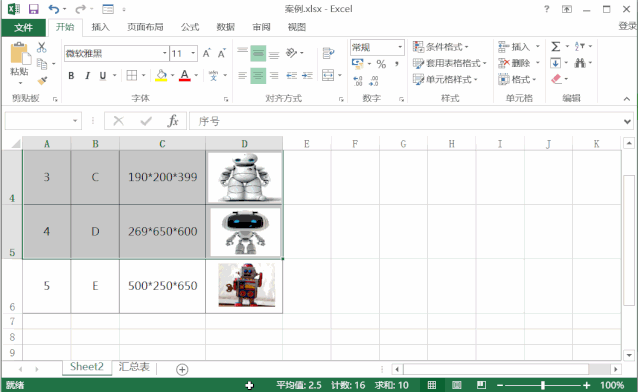Switch to Normal view in status bar
This screenshot has width=638, height=392.
click(432, 385)
